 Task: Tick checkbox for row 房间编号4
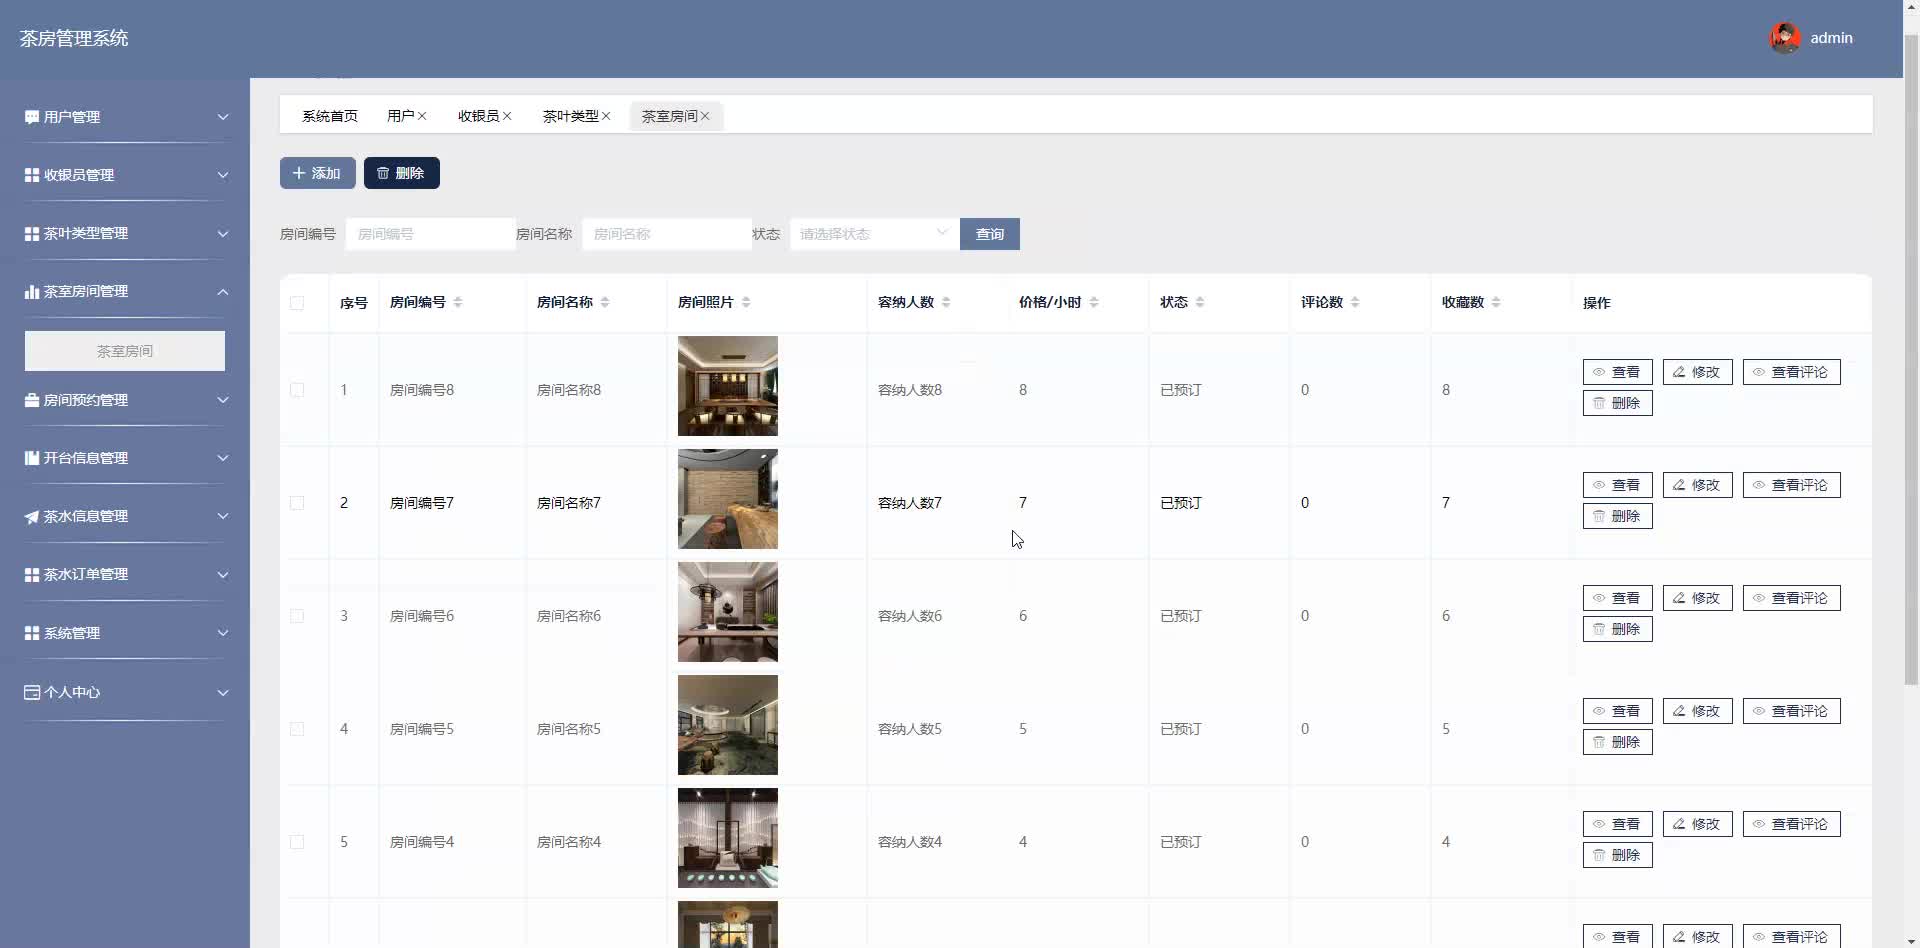tap(297, 842)
